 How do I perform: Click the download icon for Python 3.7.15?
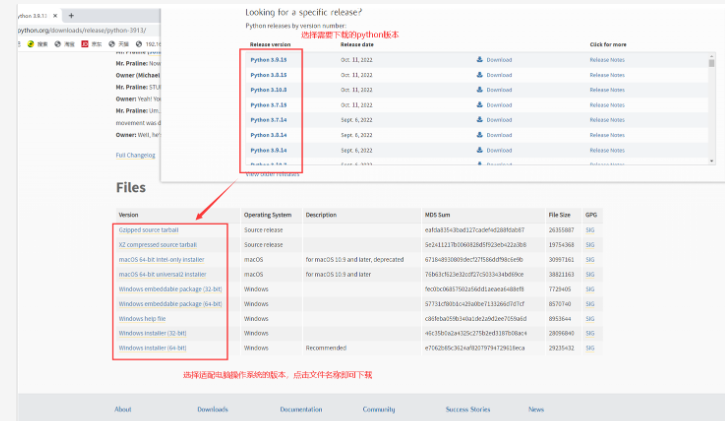click(x=479, y=104)
